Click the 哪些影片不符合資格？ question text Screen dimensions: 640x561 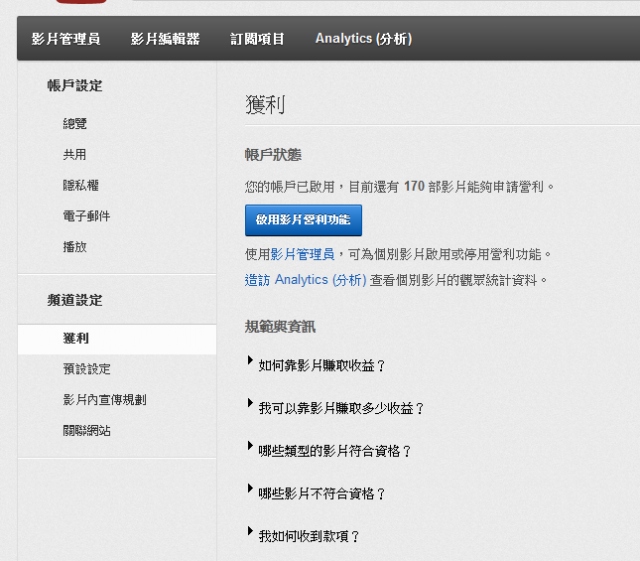322,494
